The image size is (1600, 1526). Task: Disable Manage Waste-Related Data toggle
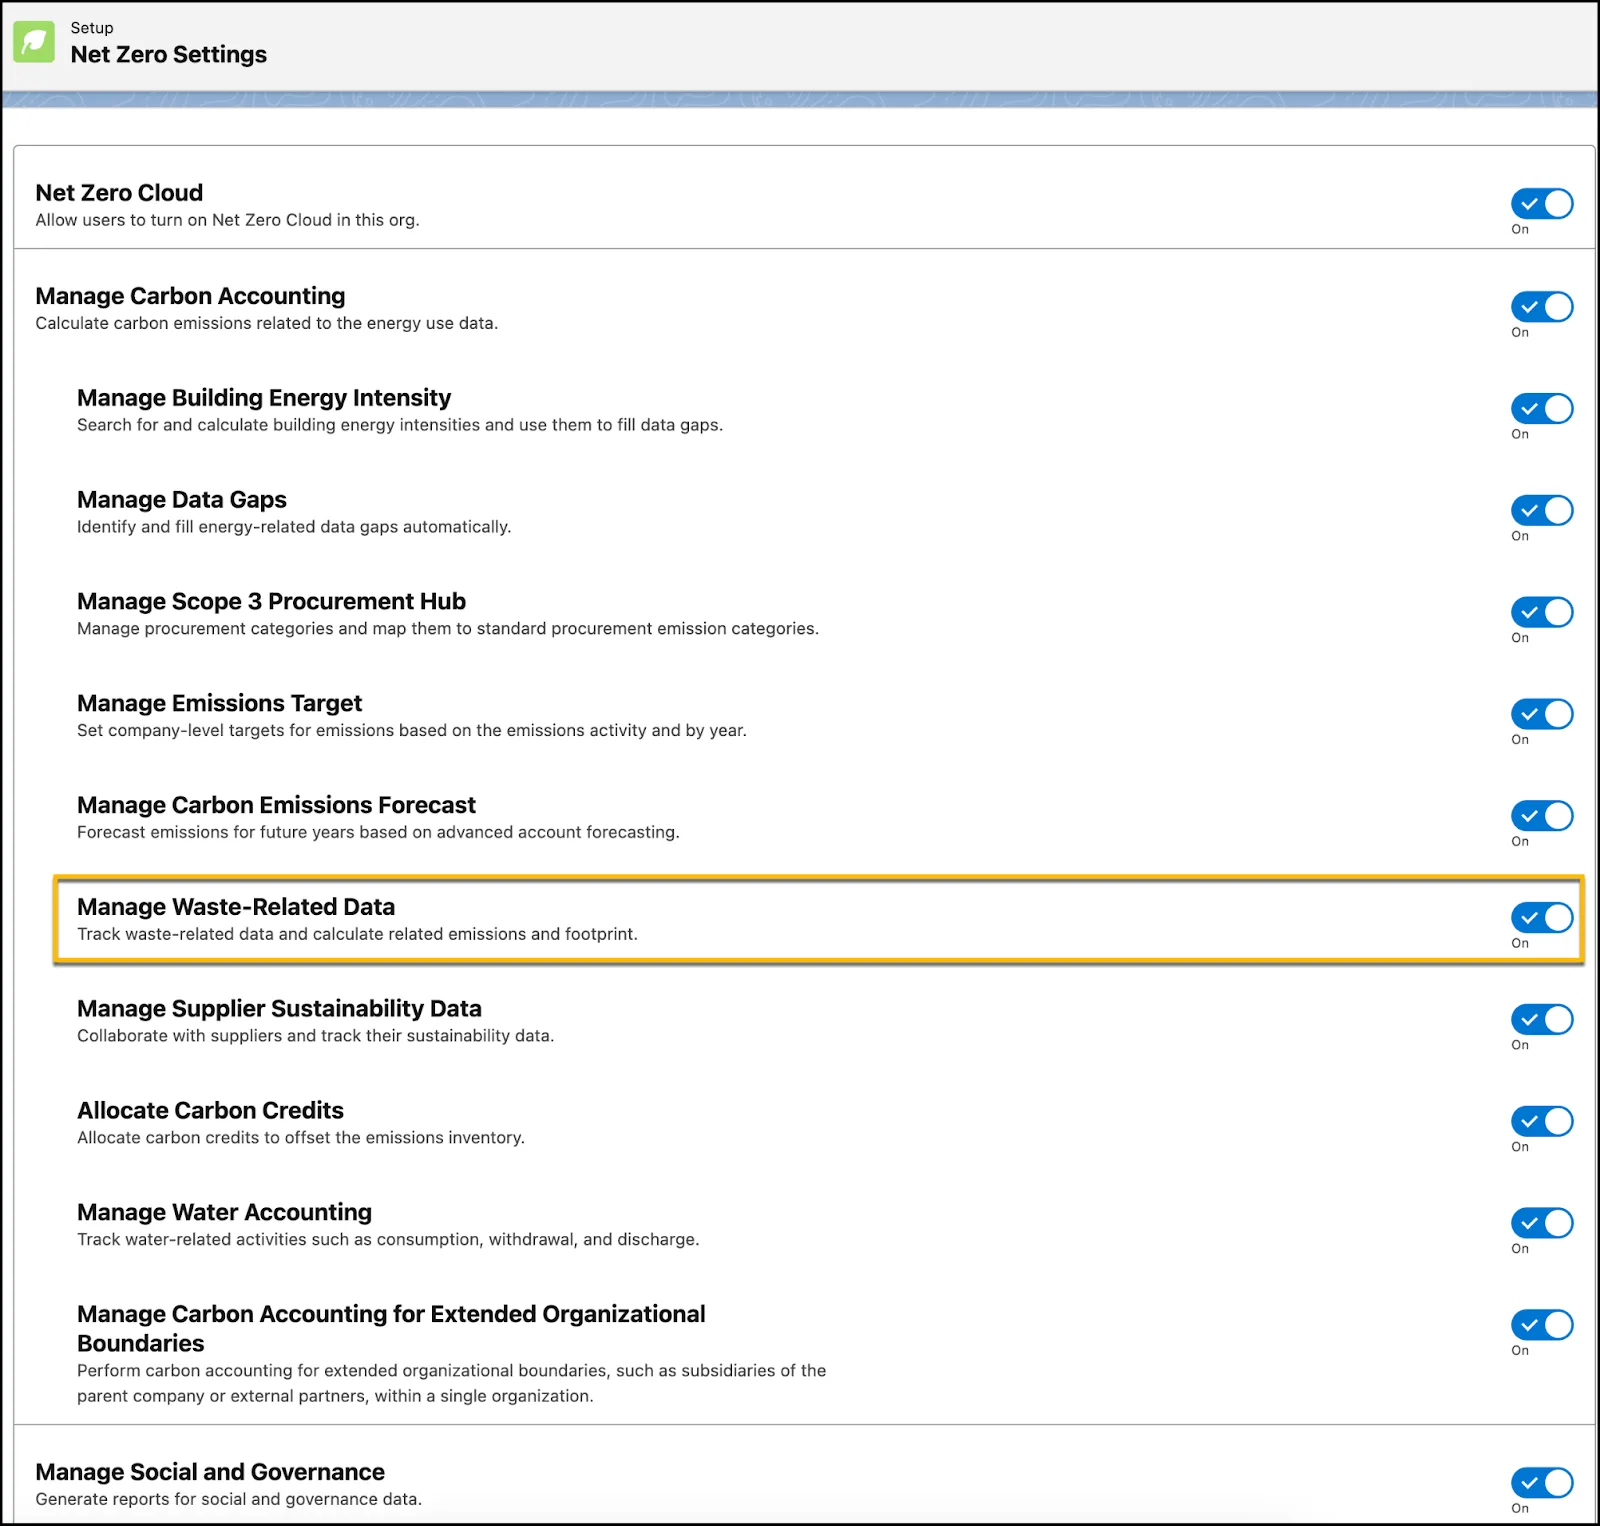click(1542, 918)
